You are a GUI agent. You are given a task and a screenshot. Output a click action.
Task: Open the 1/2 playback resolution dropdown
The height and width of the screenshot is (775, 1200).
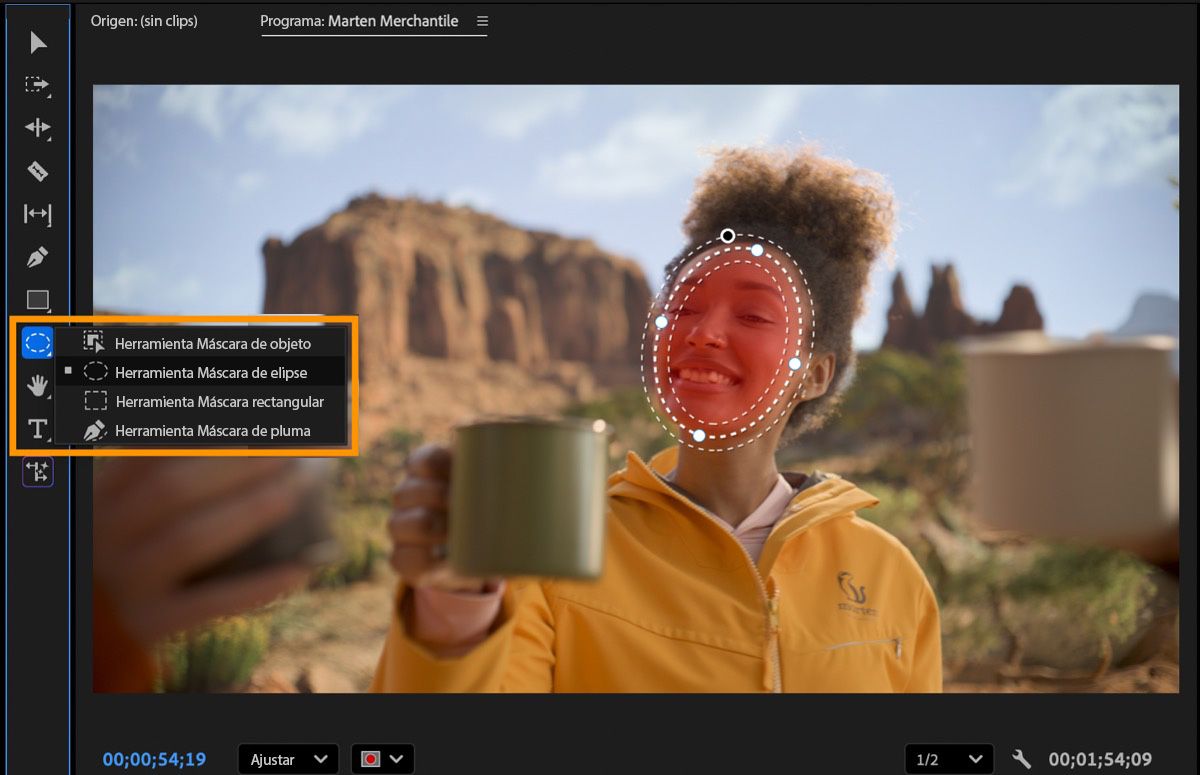[949, 759]
